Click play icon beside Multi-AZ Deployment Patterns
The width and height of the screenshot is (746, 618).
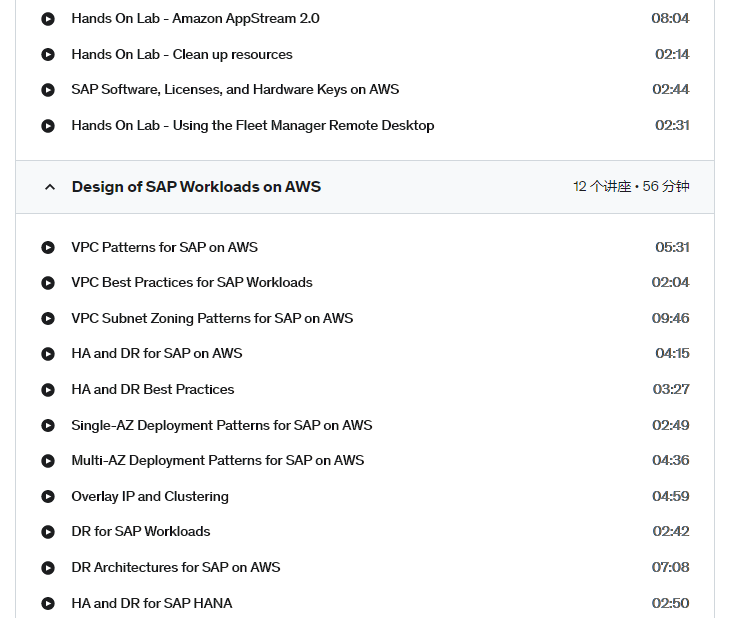click(x=48, y=461)
